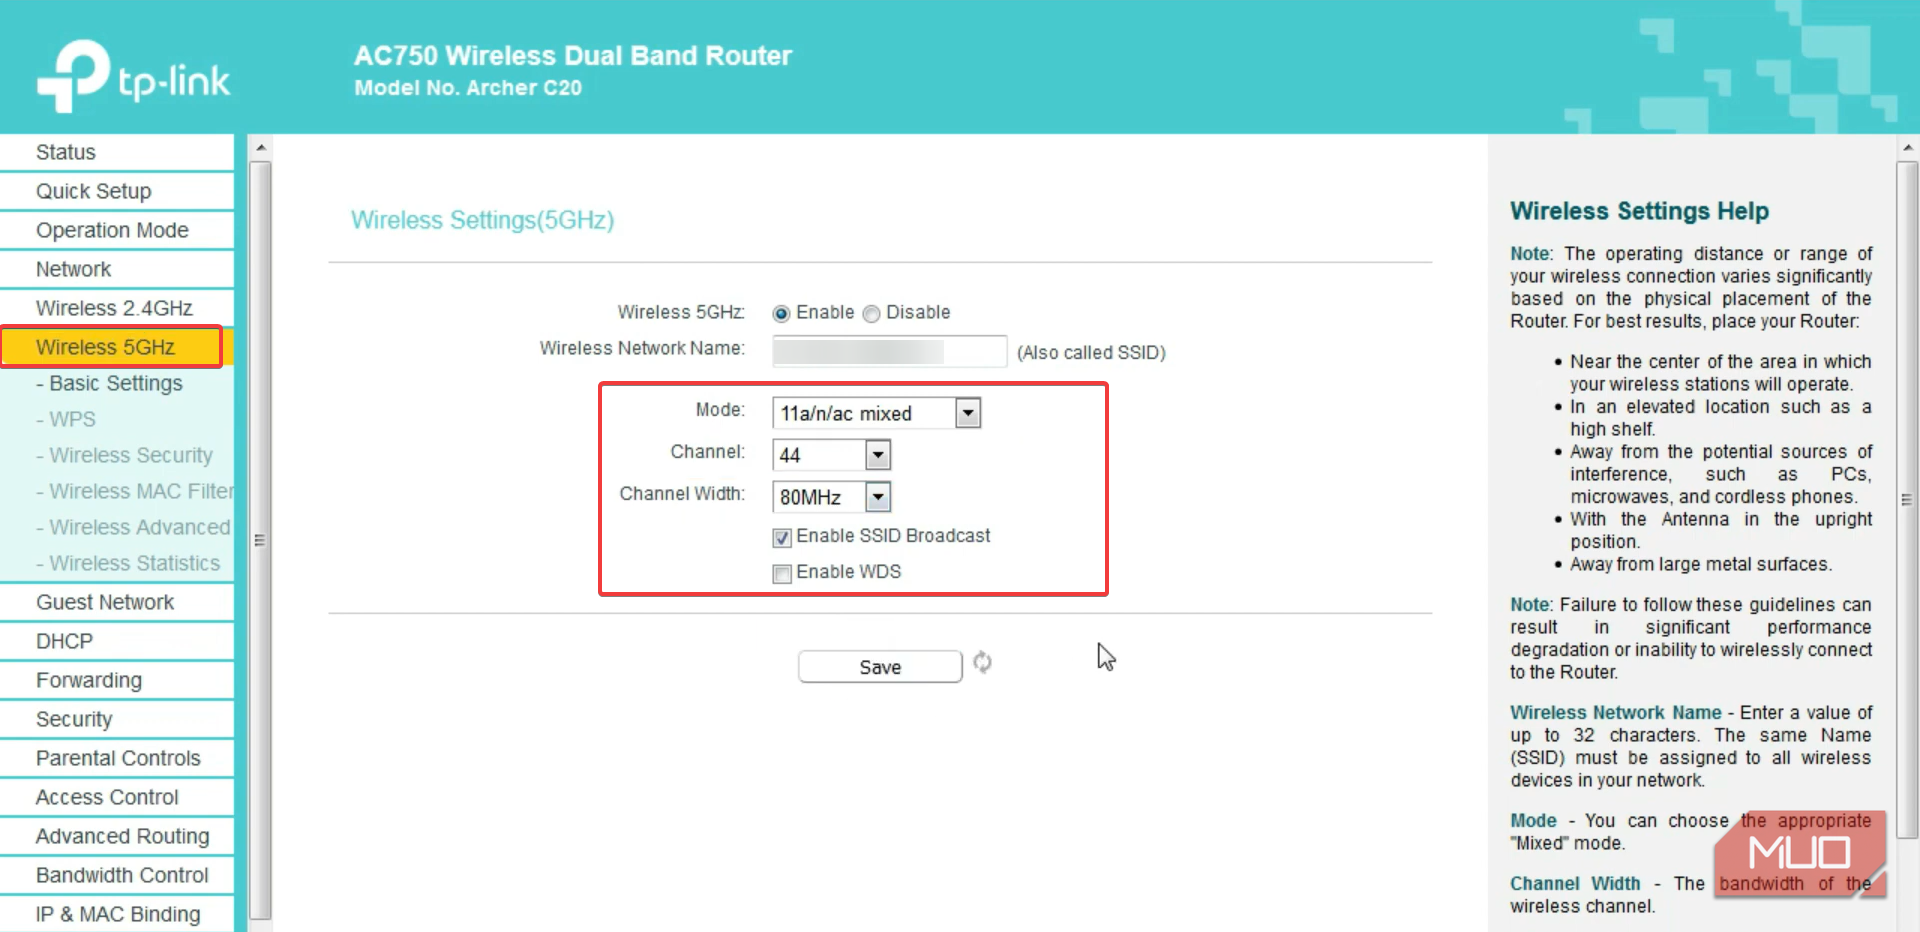Click the Wireless Network Name field

tap(889, 352)
